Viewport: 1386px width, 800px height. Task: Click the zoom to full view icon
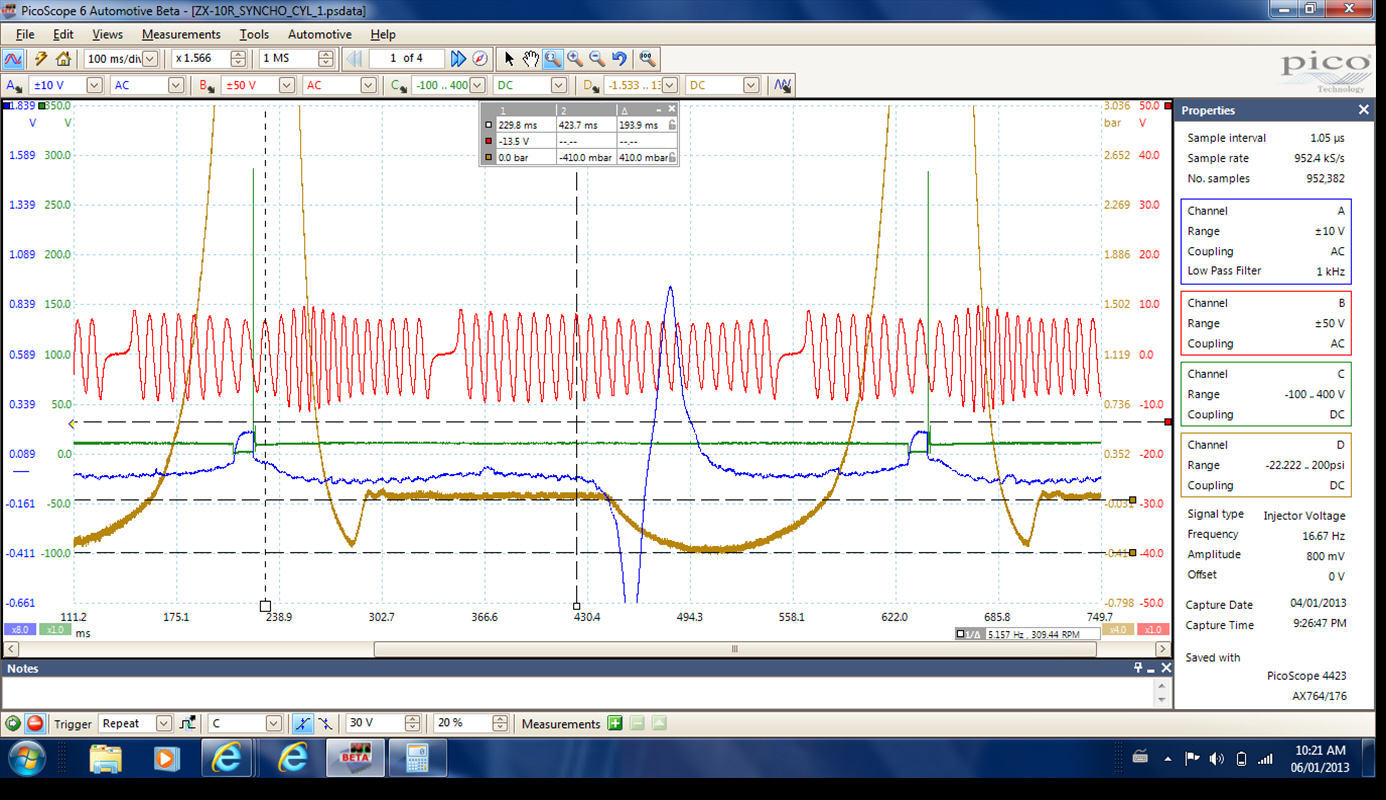647,59
